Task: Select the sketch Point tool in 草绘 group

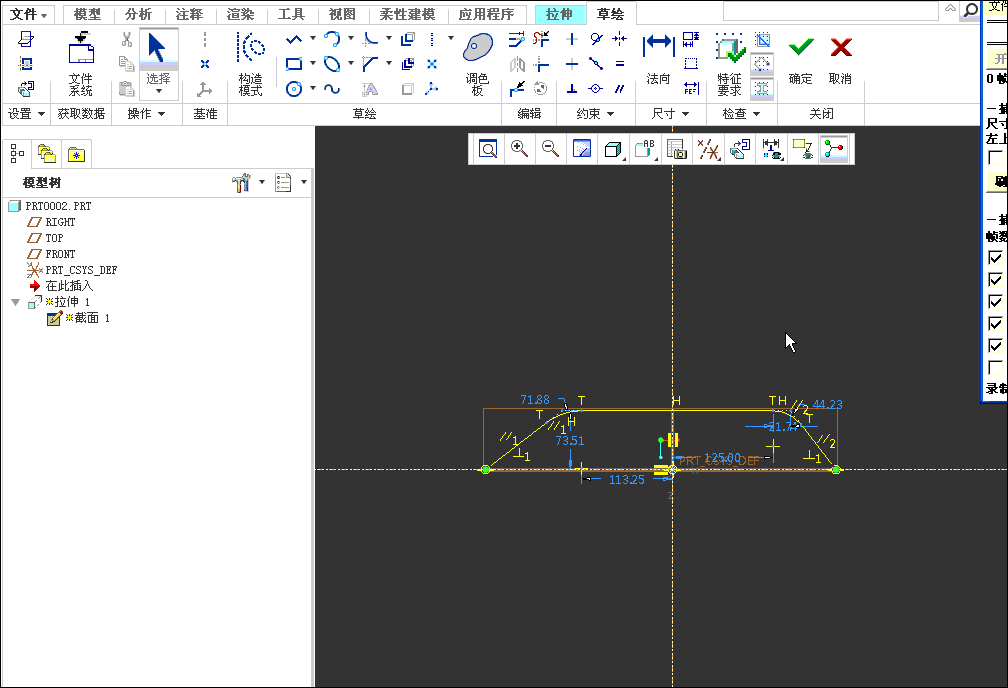Action: click(x=432, y=64)
